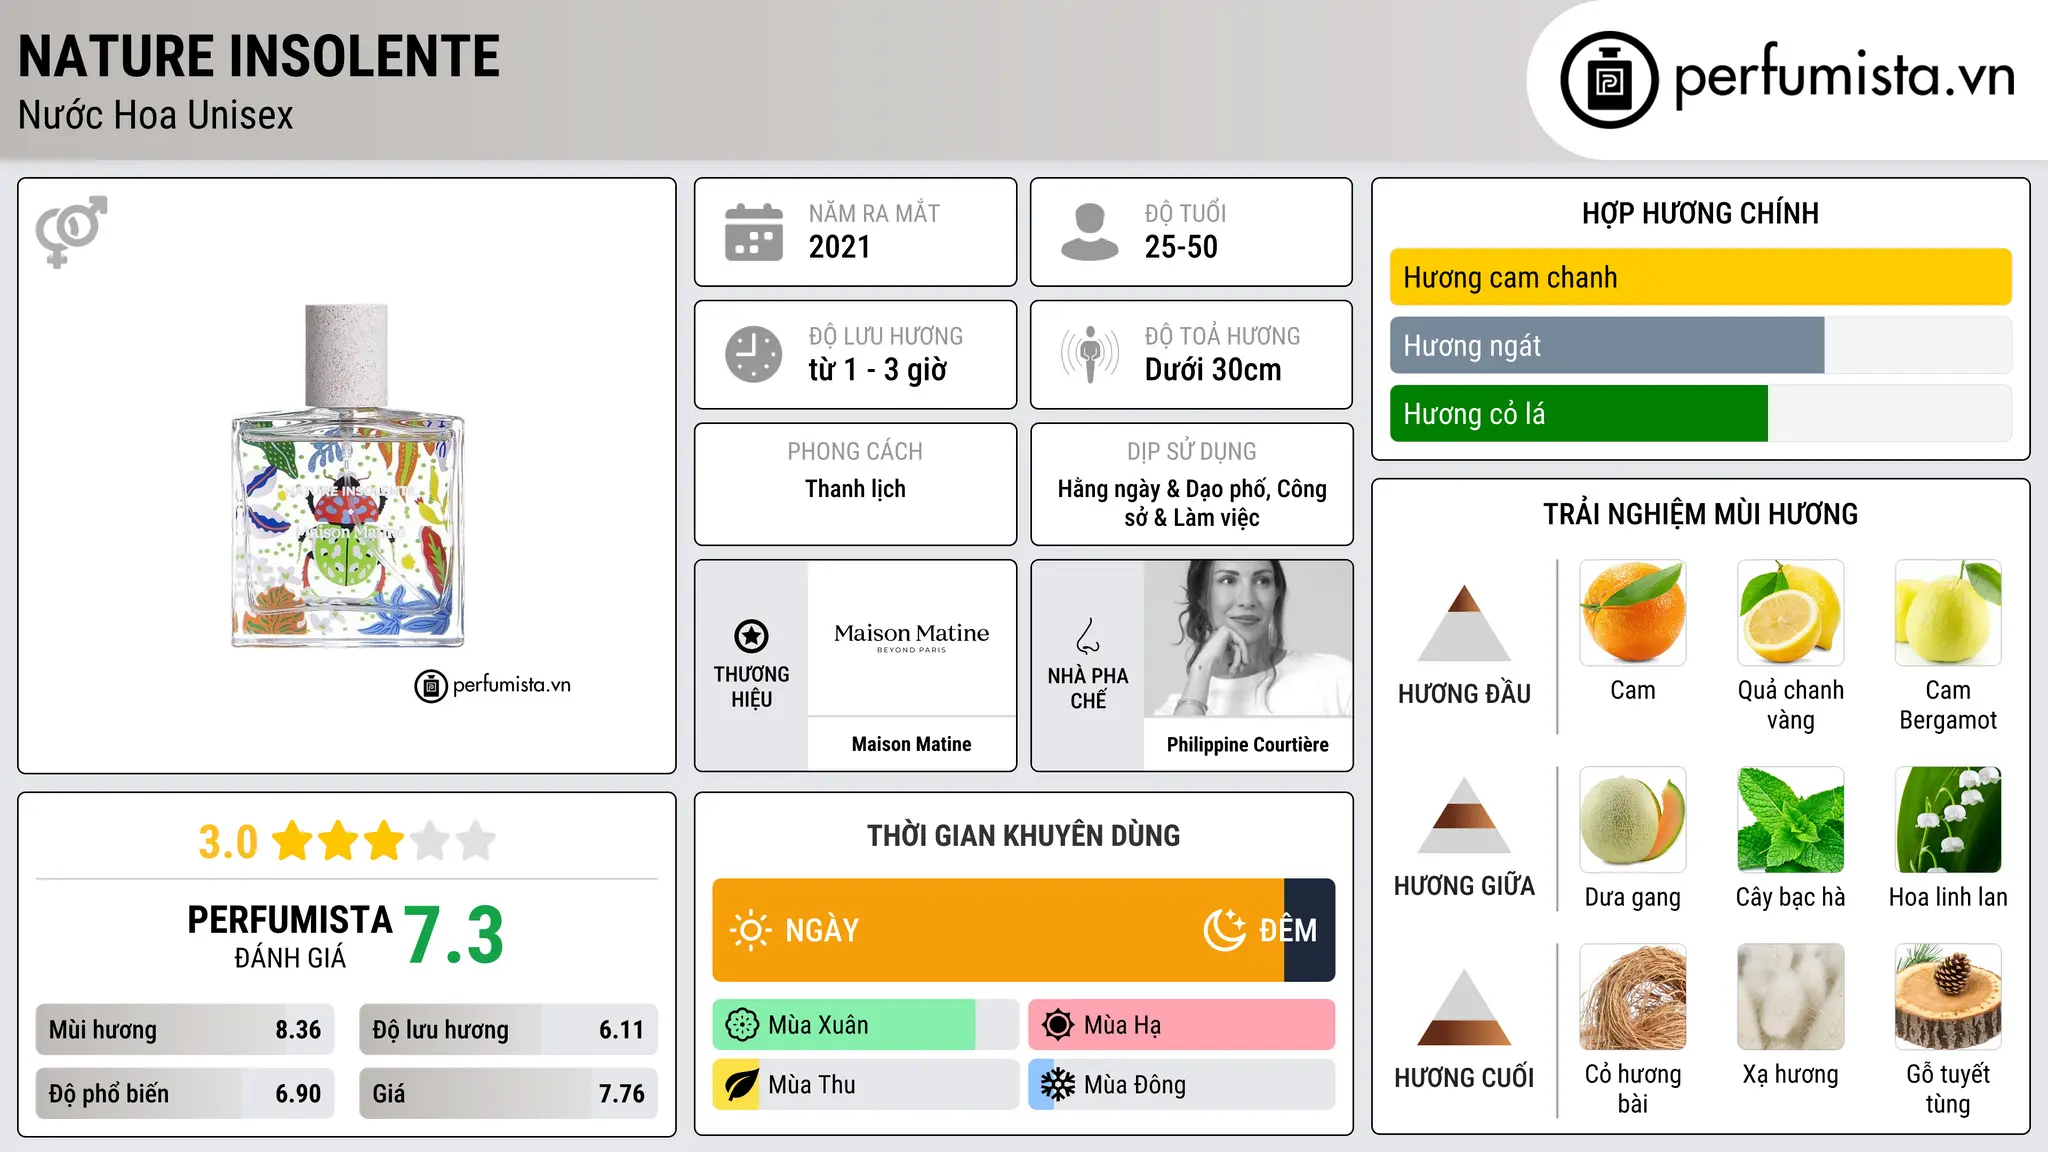The height and width of the screenshot is (1152, 2048).
Task: Open the Nature Insolente bottle image
Action: pos(348,477)
